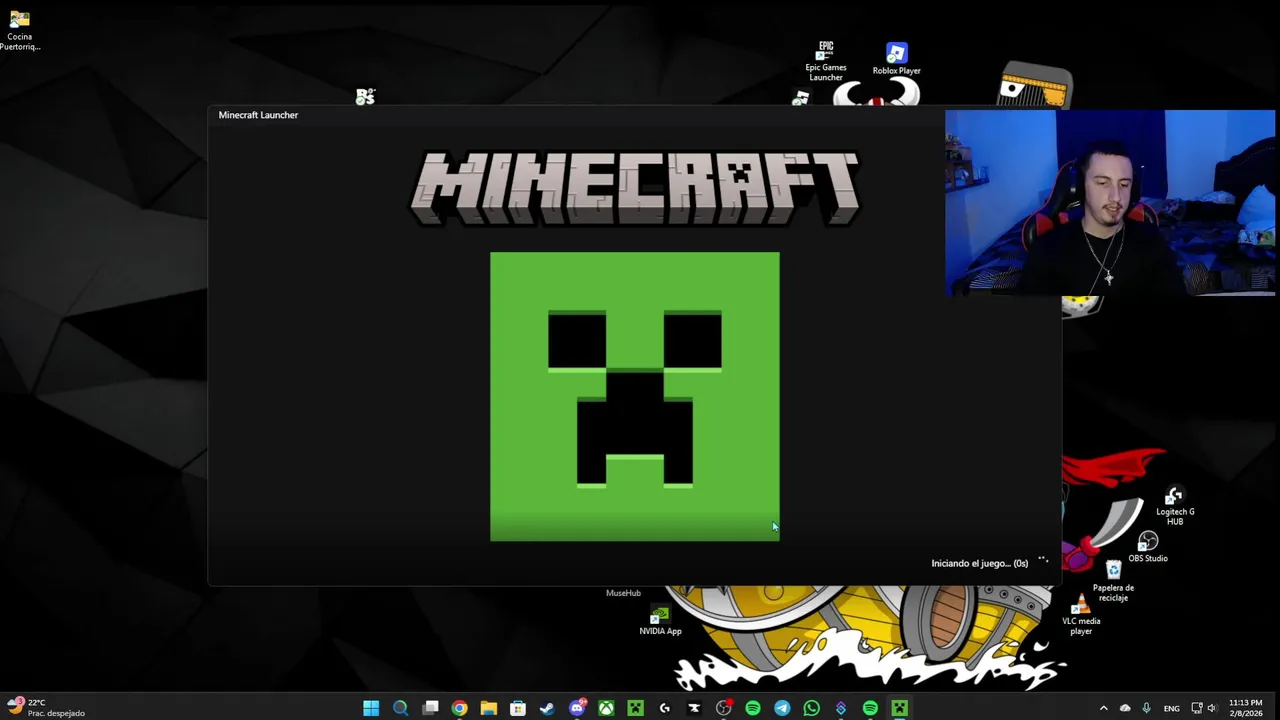Viewport: 1280px width, 720px height.
Task: Click the green Creeper face loading image
Action: click(x=635, y=396)
